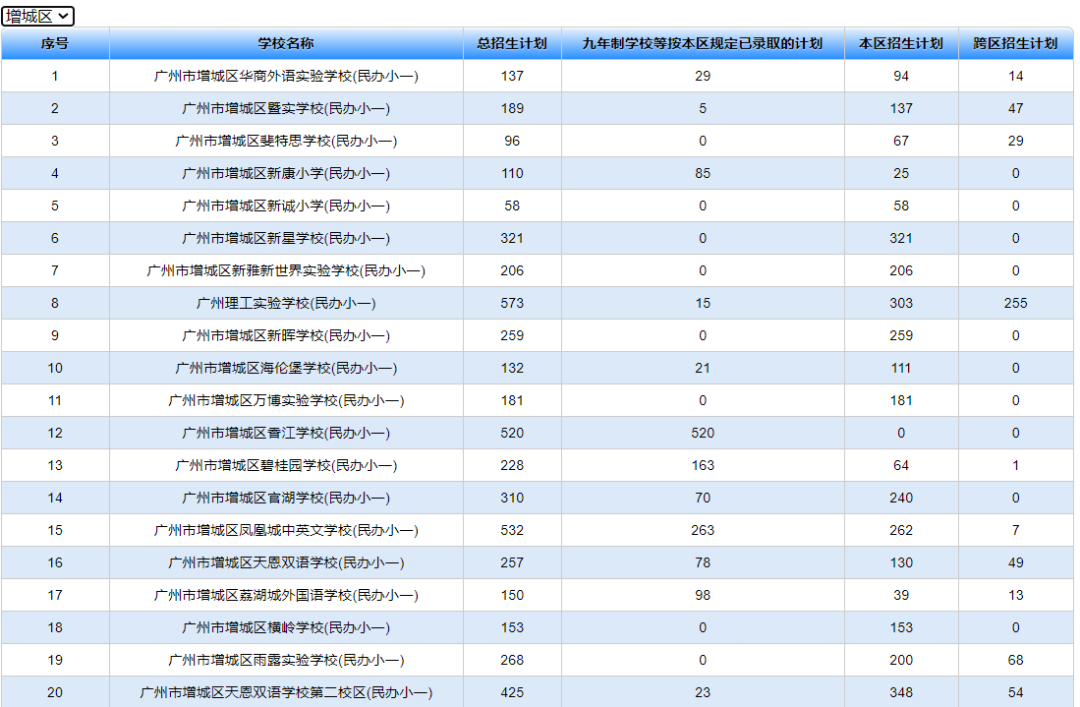The width and height of the screenshot is (1080, 707).
Task: Click sequence number 17 cell
Action: (x=55, y=595)
